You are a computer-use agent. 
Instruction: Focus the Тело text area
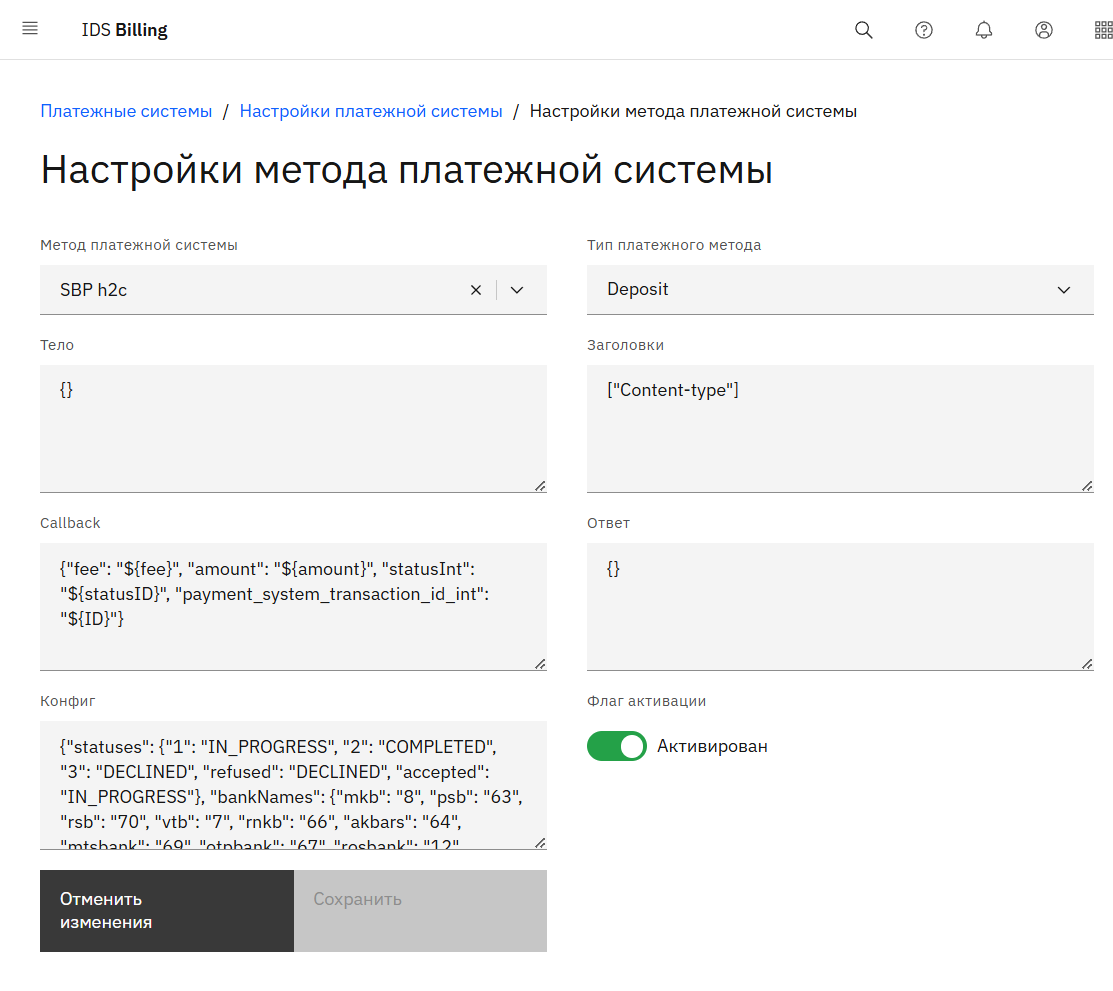click(x=293, y=428)
